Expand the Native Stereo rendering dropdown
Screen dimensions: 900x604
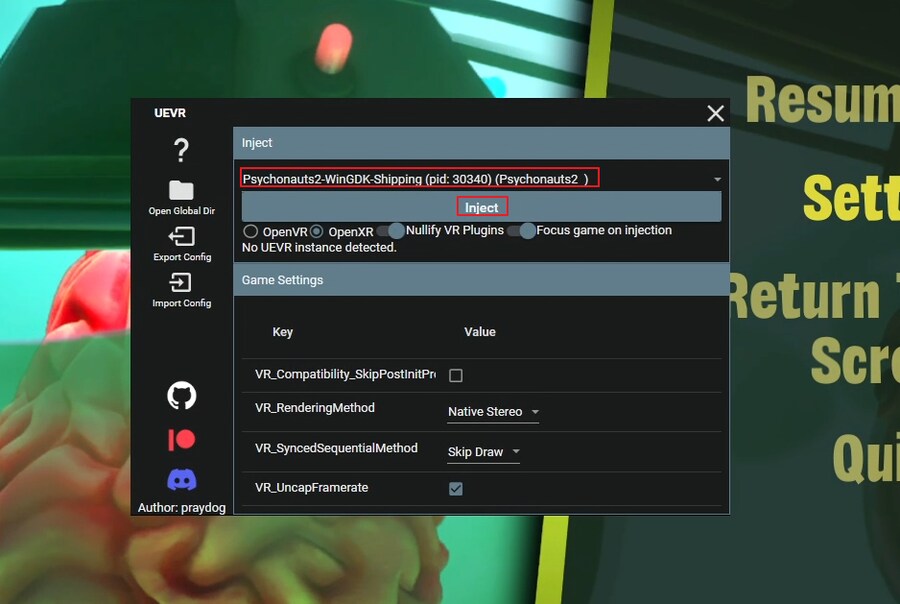pos(535,412)
